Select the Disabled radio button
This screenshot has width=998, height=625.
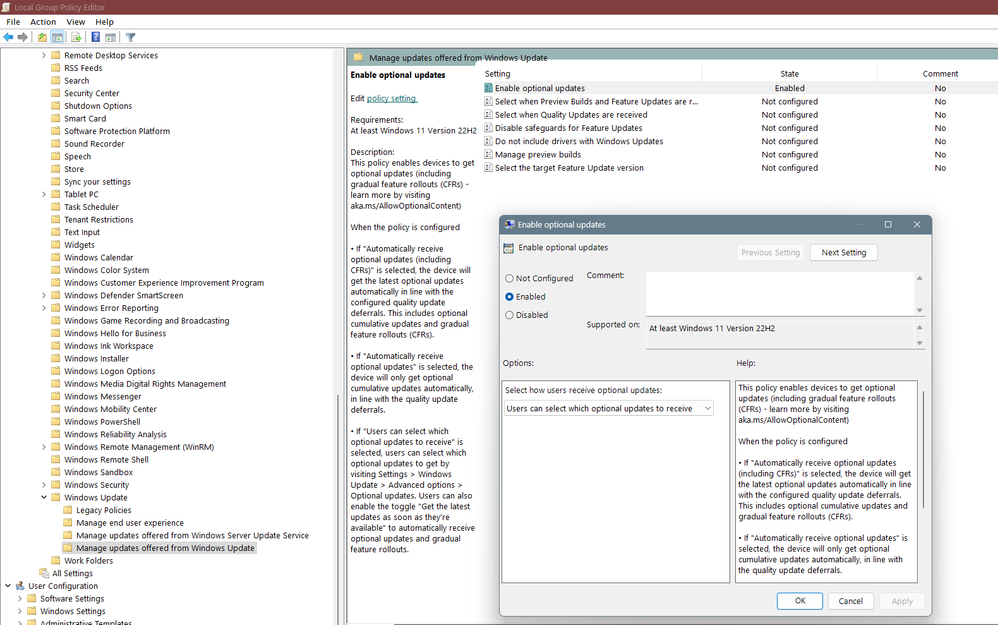[x=509, y=315]
